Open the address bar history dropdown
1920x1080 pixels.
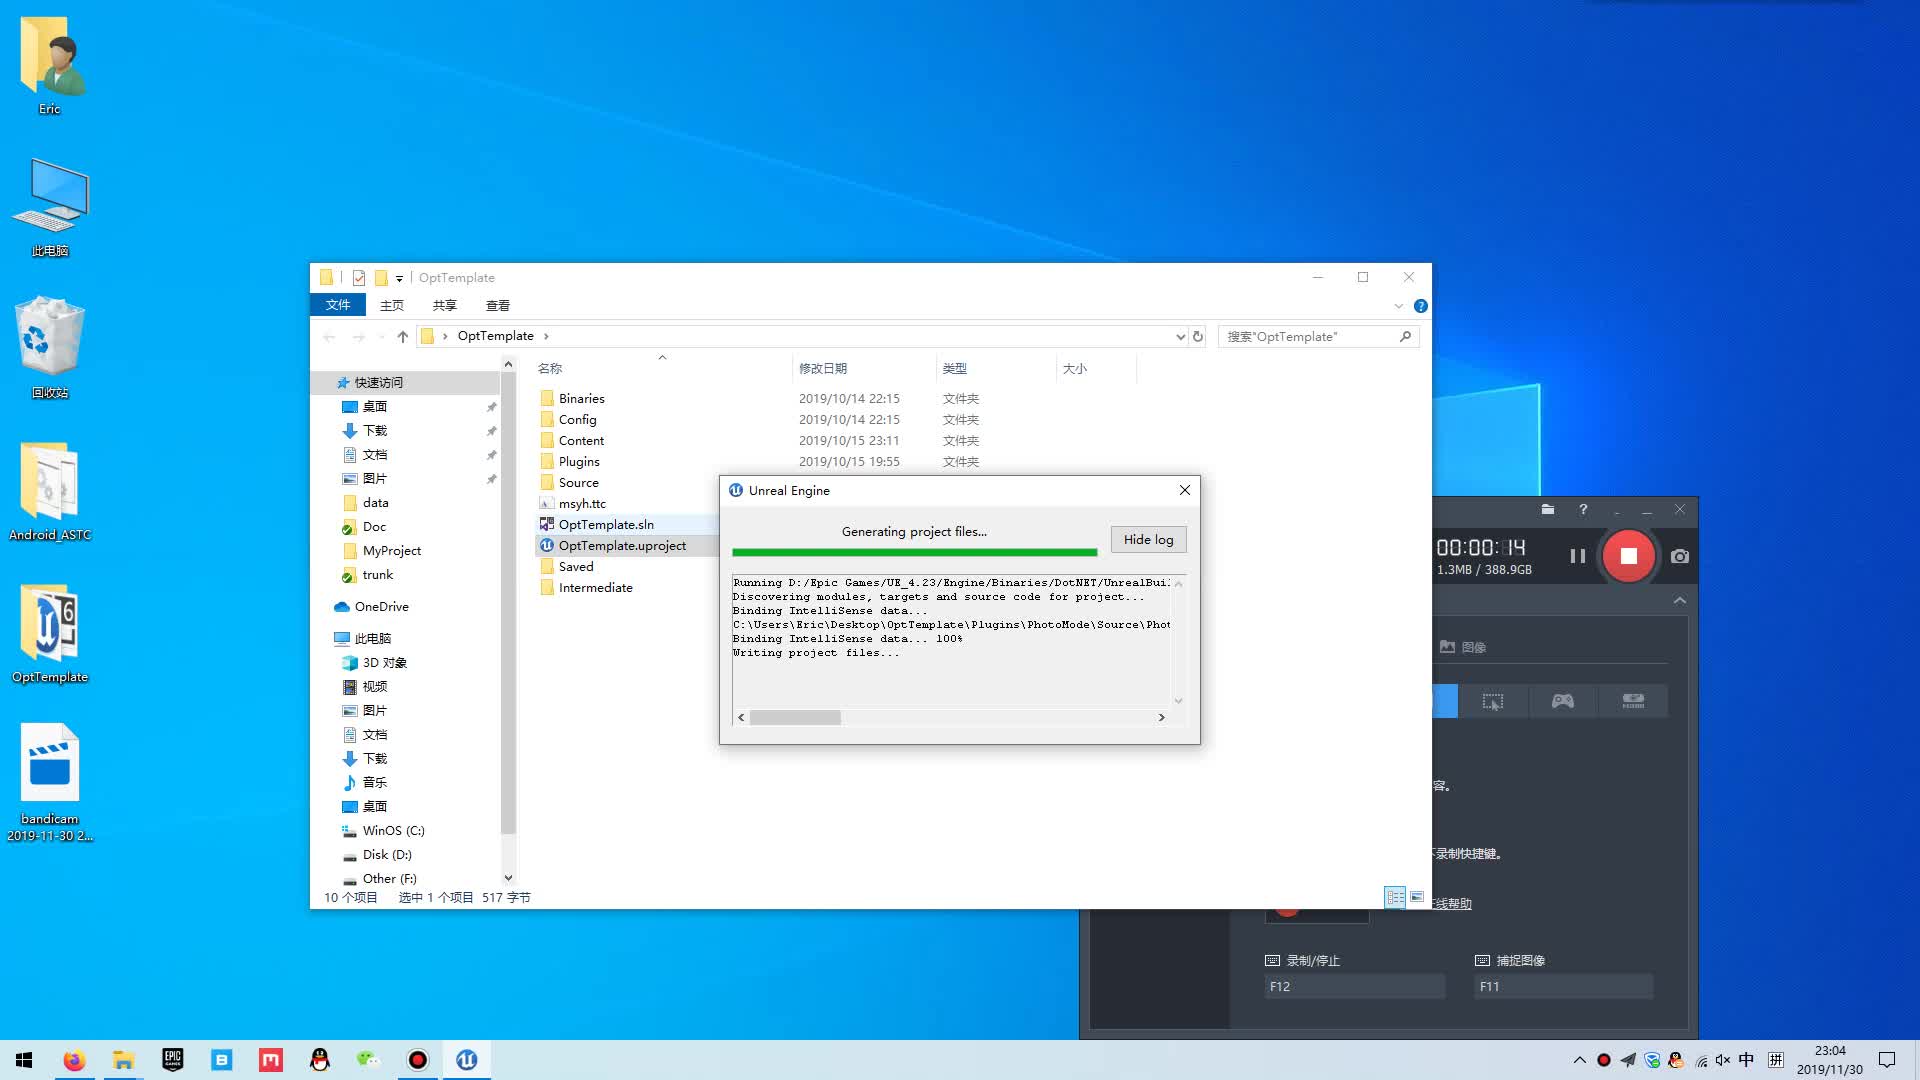[x=1180, y=336]
